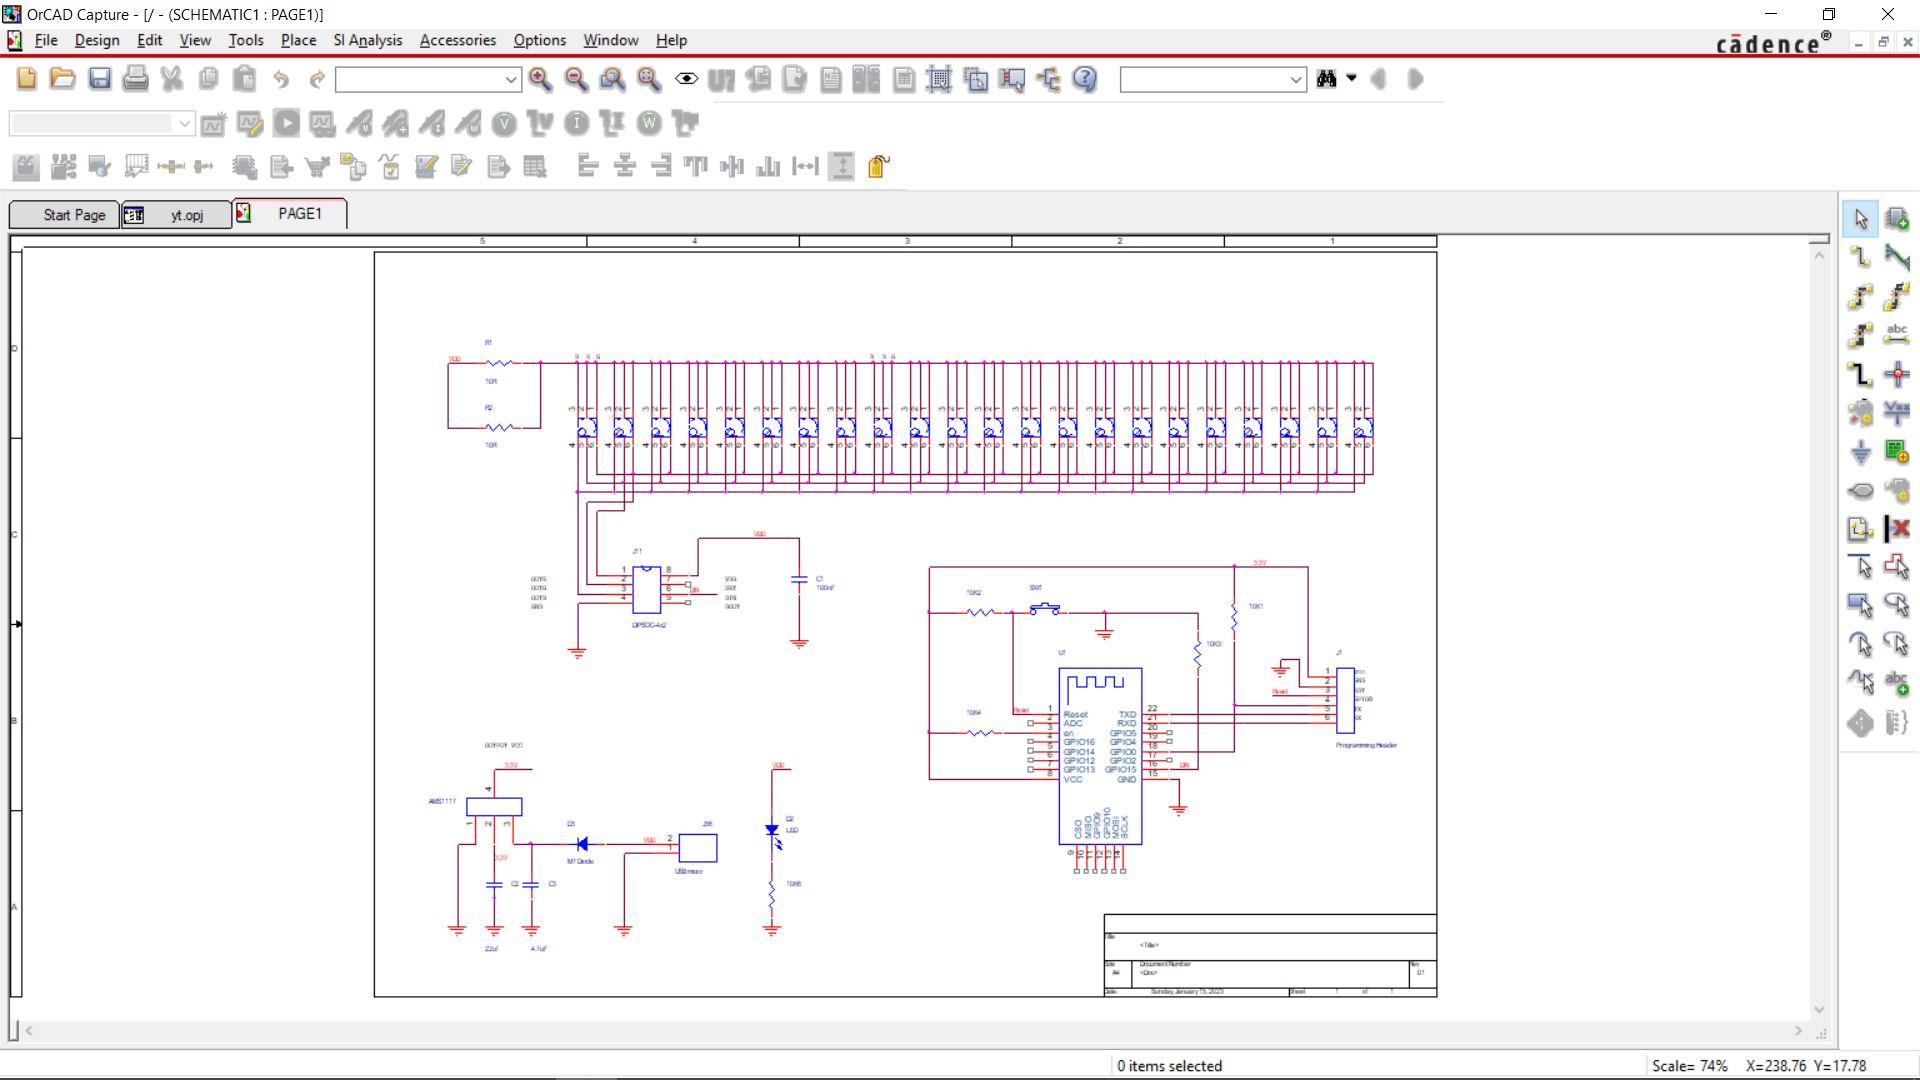This screenshot has height=1080, width=1920.
Task: Toggle the Select arrow tool in palette
Action: click(x=1860, y=219)
